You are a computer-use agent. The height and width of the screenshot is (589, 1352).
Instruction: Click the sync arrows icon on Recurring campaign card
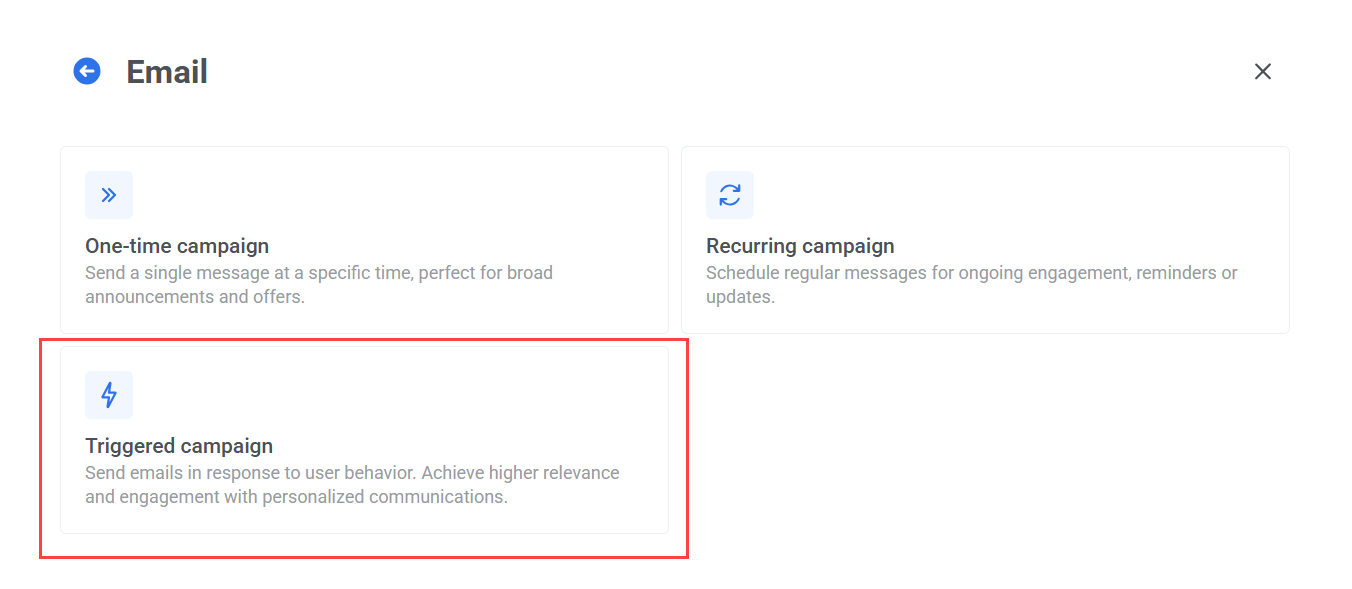[x=729, y=195]
